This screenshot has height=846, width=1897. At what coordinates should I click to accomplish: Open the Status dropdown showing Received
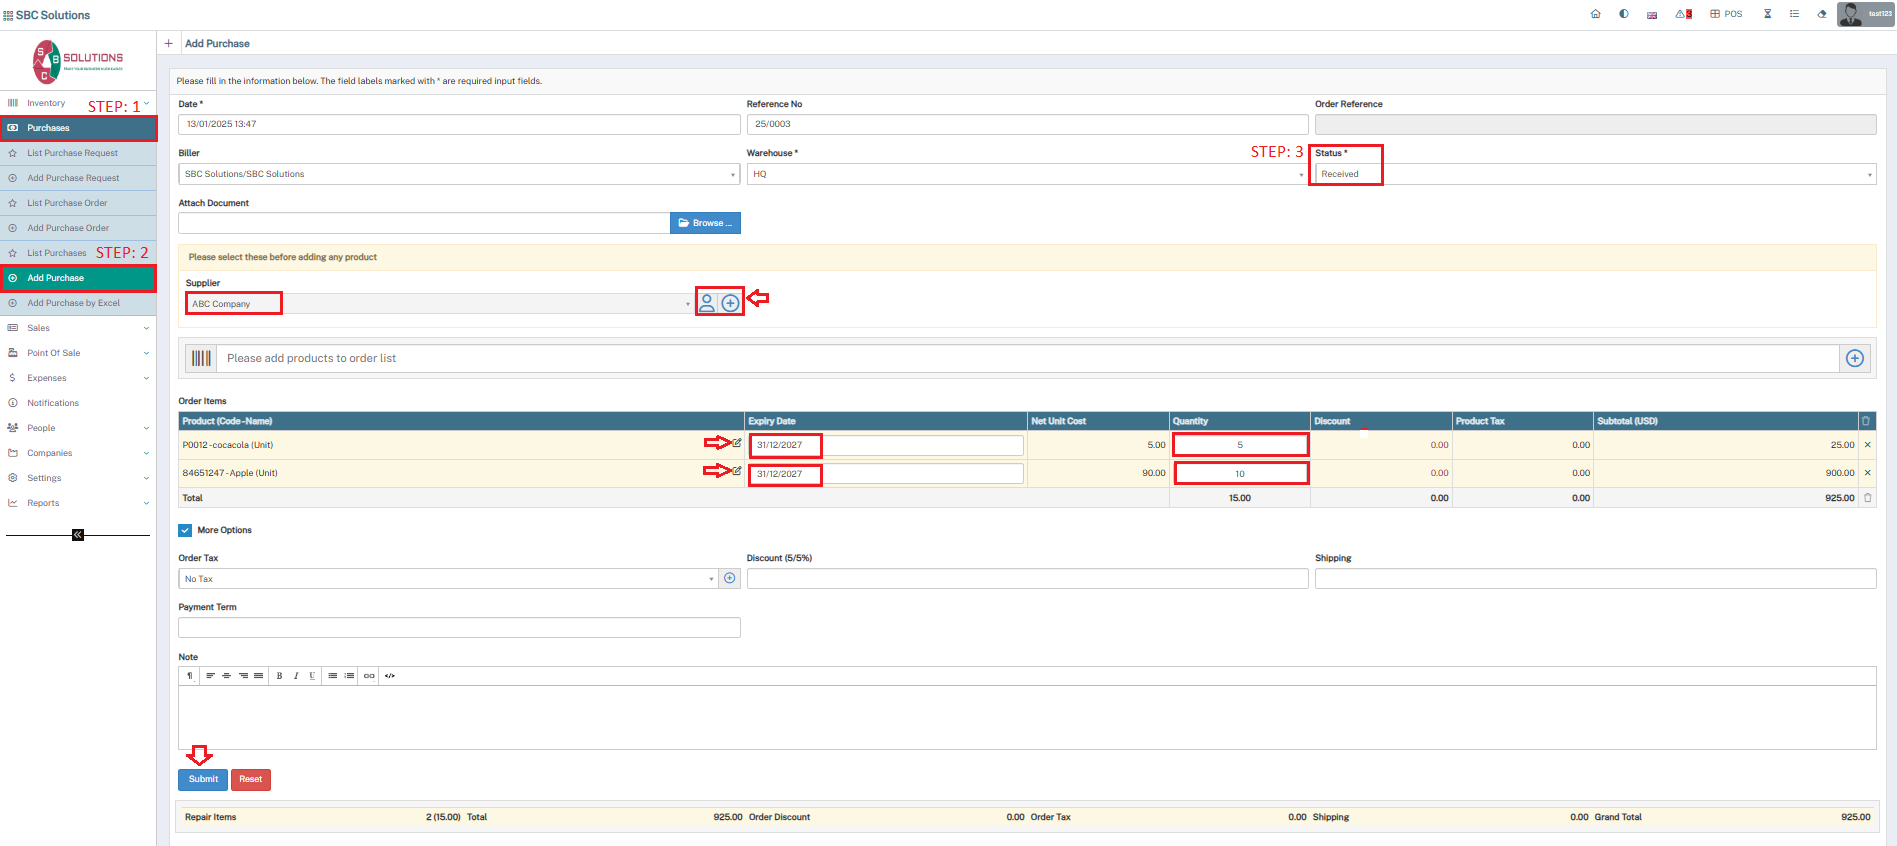[x=1595, y=174]
